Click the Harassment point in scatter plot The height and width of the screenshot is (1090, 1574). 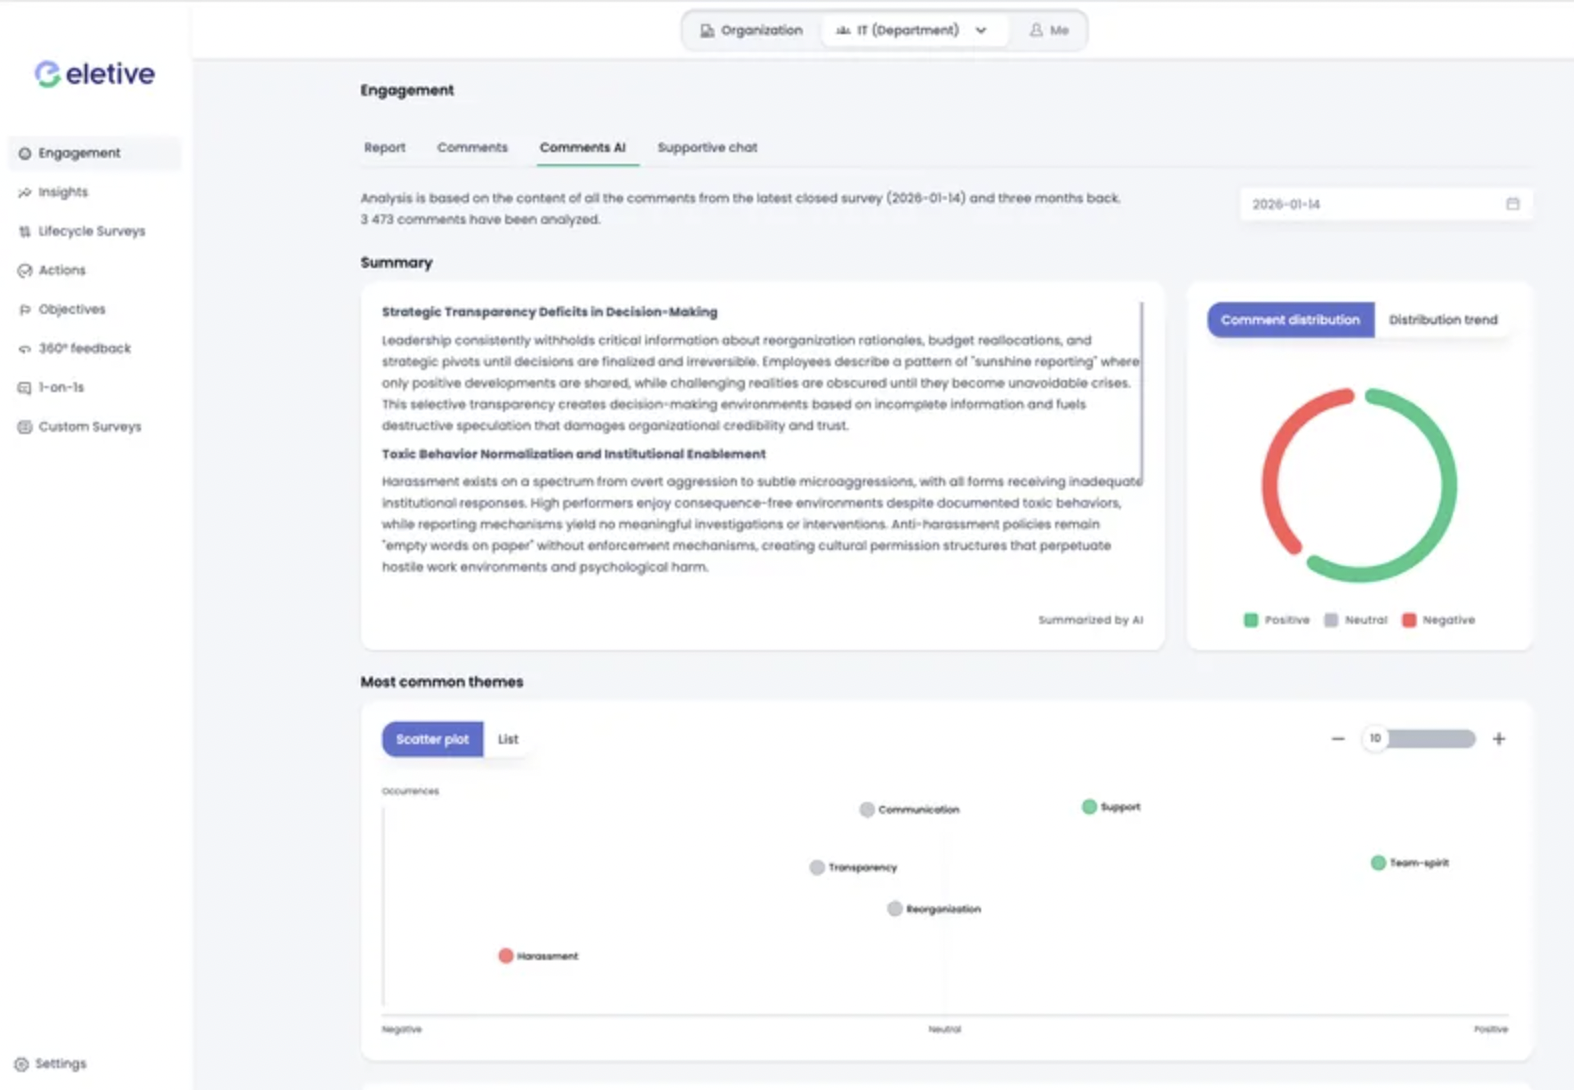point(506,956)
